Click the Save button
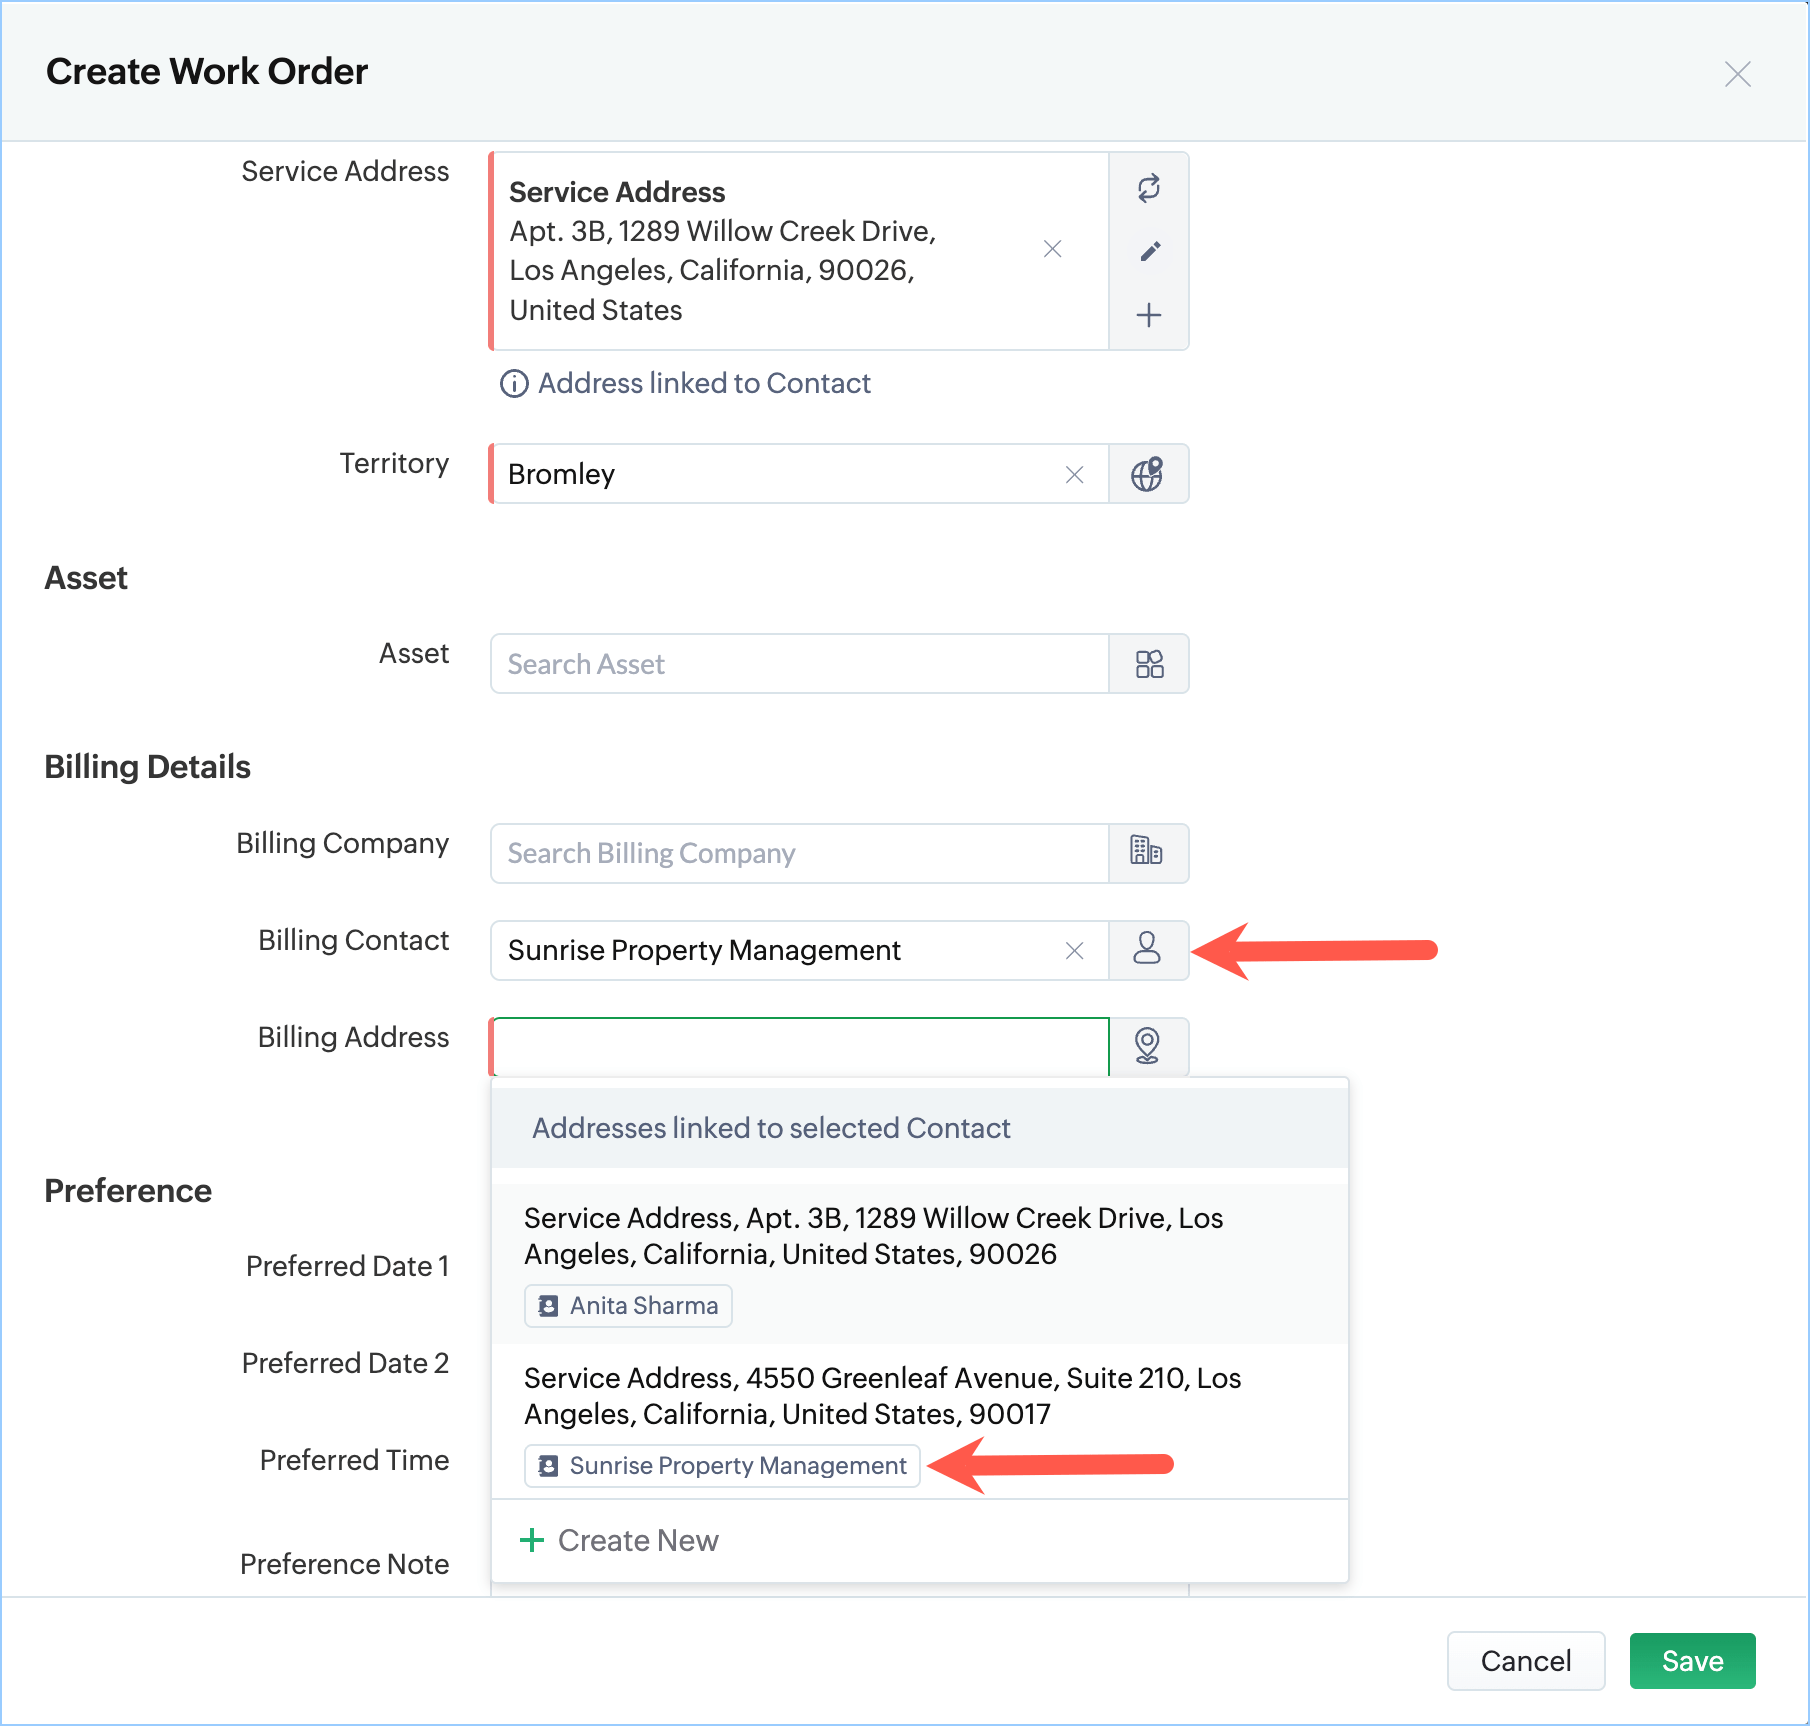1810x1726 pixels. (1692, 1661)
